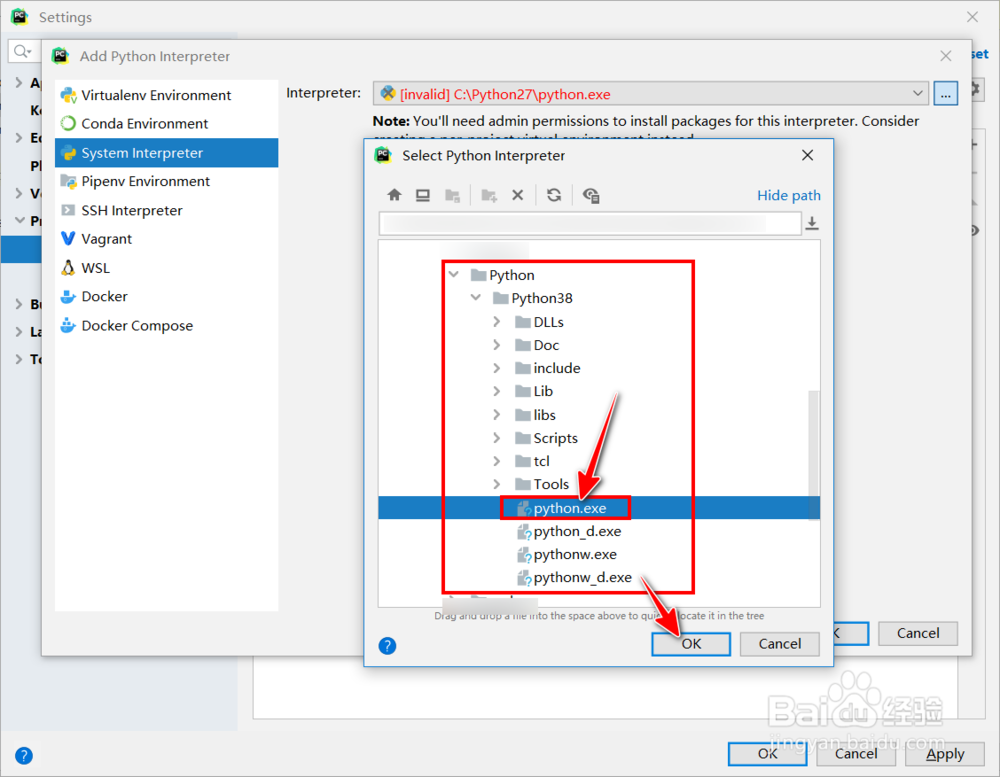Viewport: 1000px width, 777px height.
Task: Click the Docker whale icon
Action: pyautogui.click(x=68, y=297)
